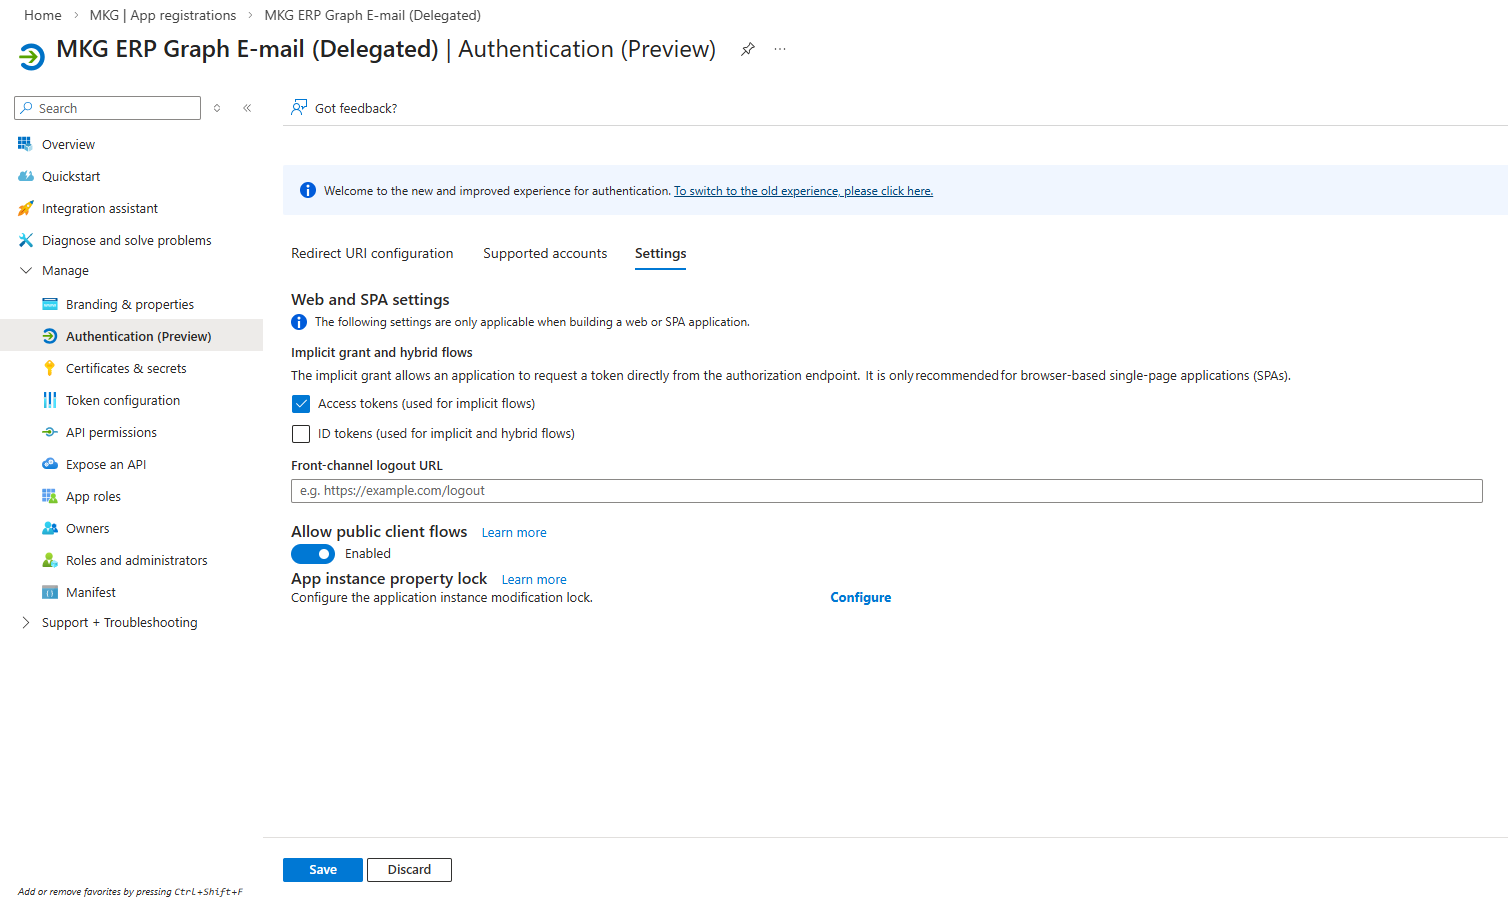Viewport: 1508px width, 899px height.
Task: Switch to Redirect URI configuration tab
Action: click(372, 253)
